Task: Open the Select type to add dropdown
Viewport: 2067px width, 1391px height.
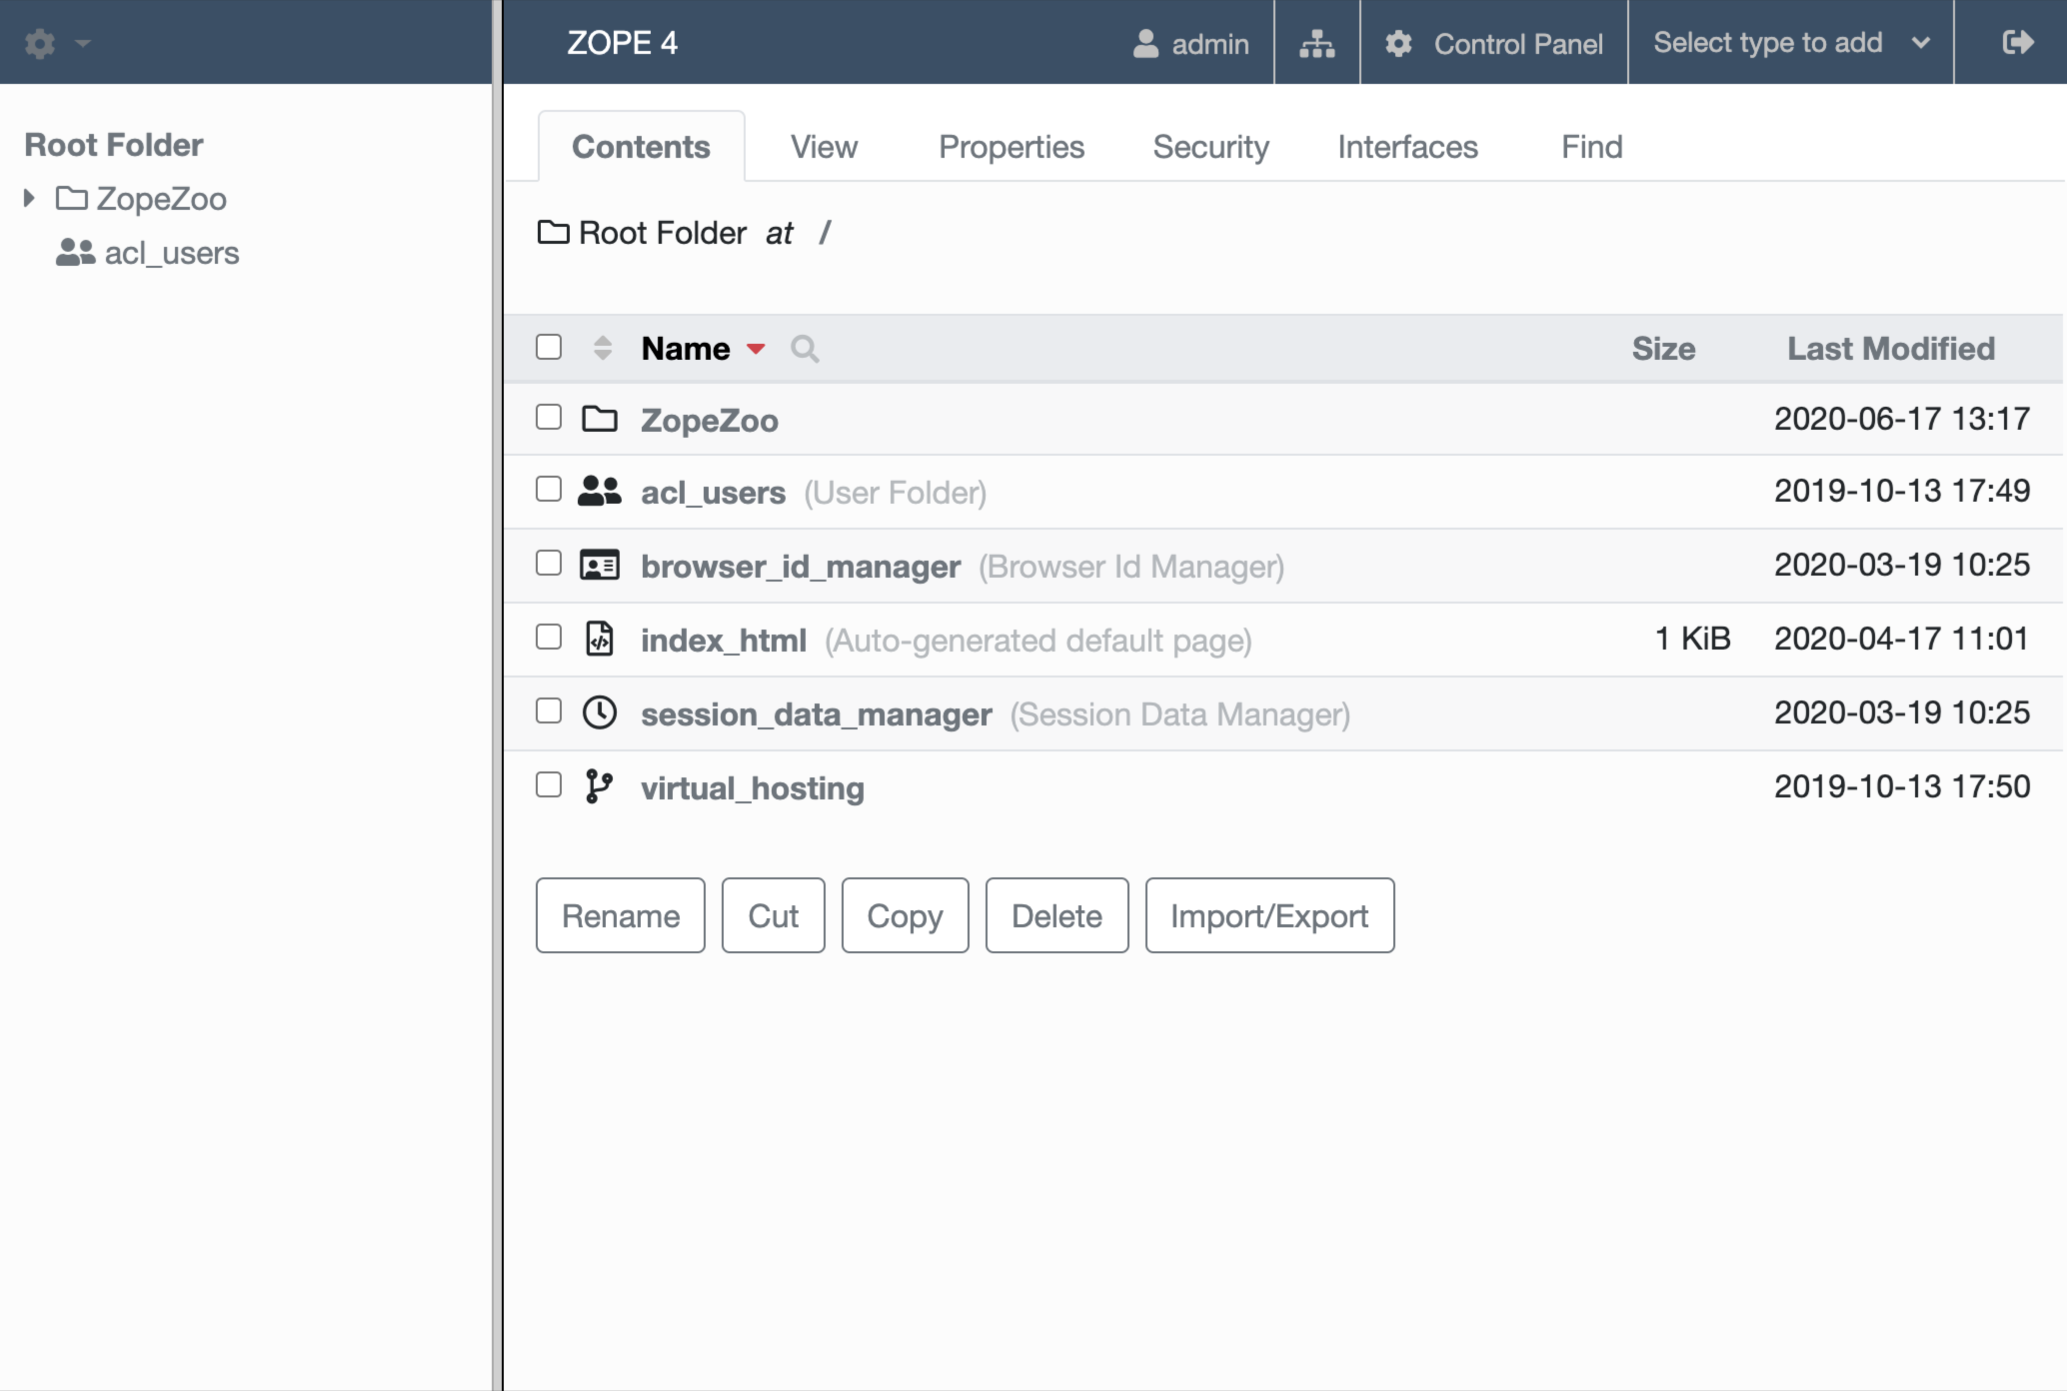Action: (1790, 43)
